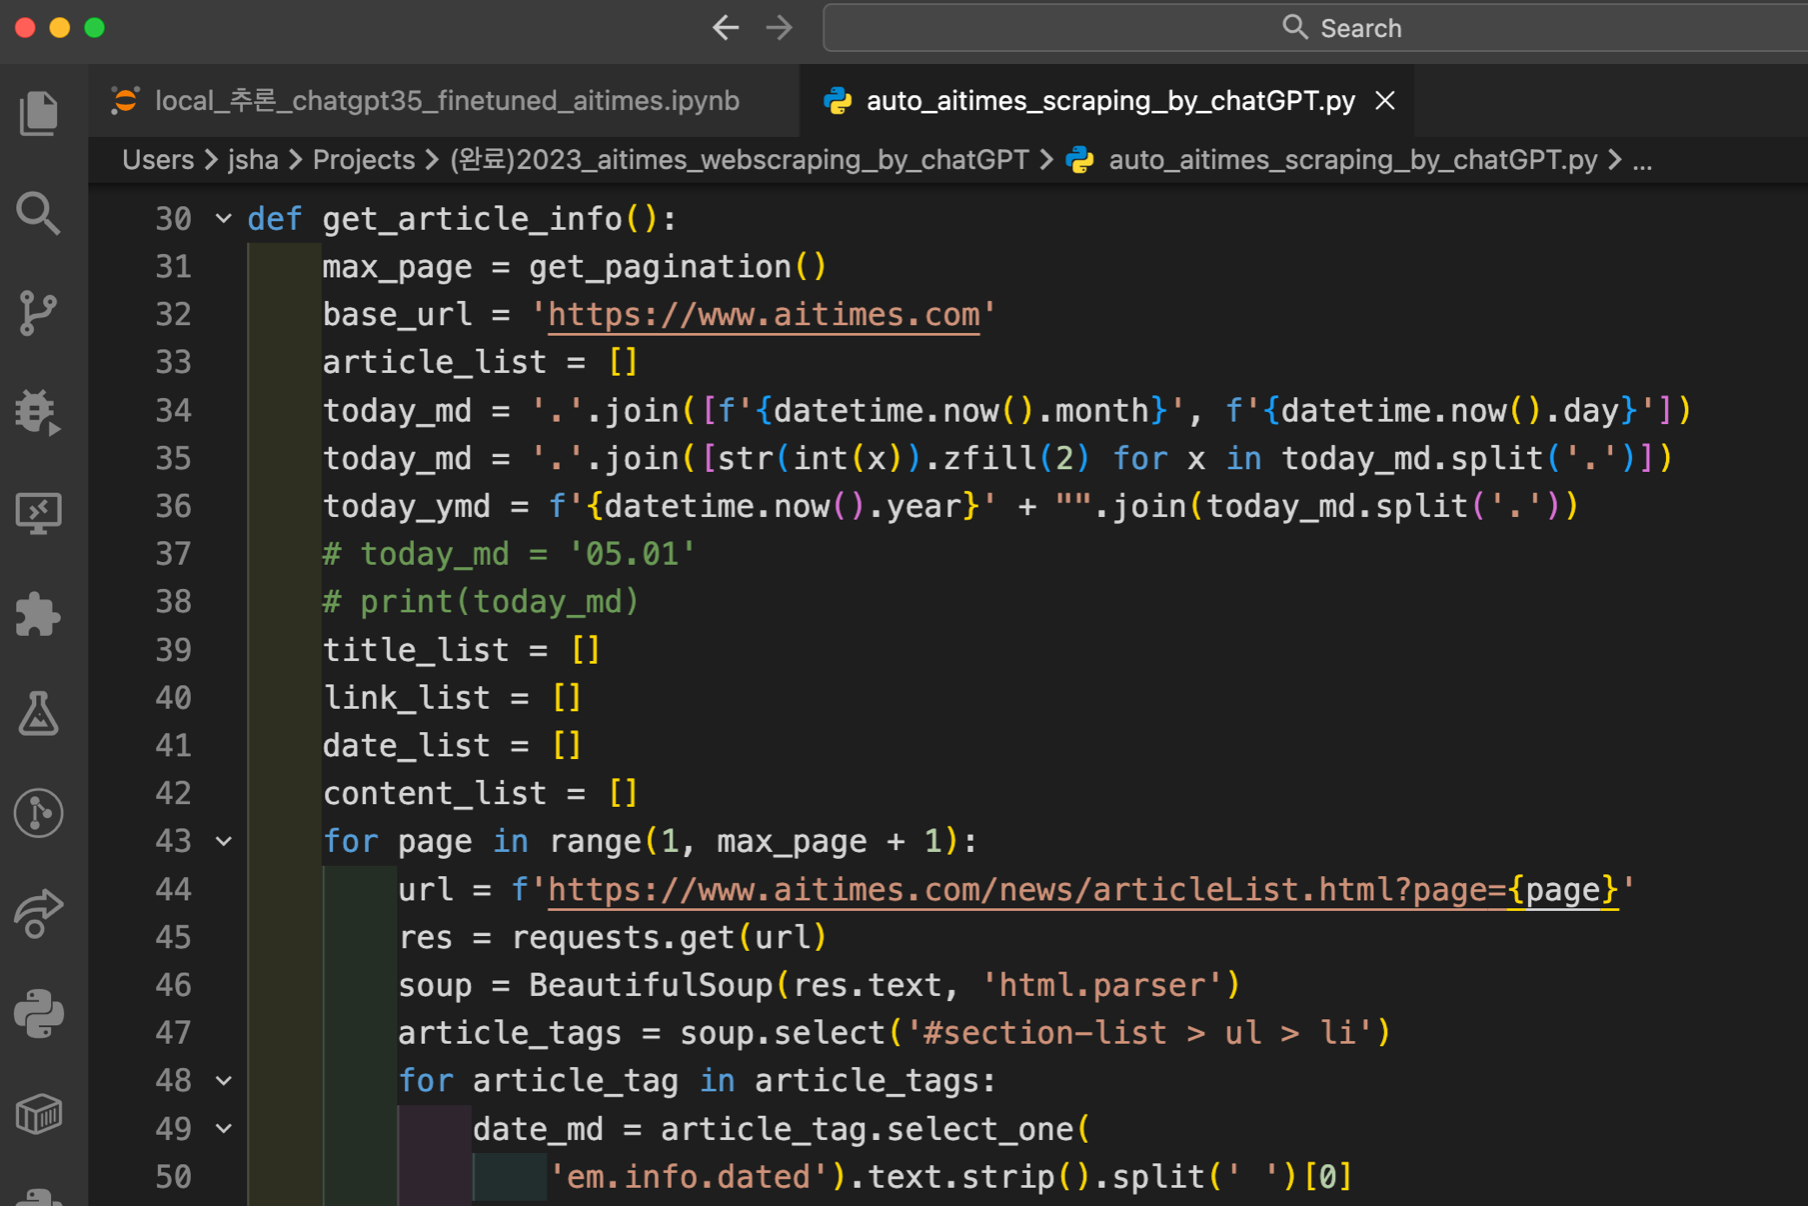
Task: Collapse the for article_tag fold on line 48
Action: pyautogui.click(x=224, y=1081)
